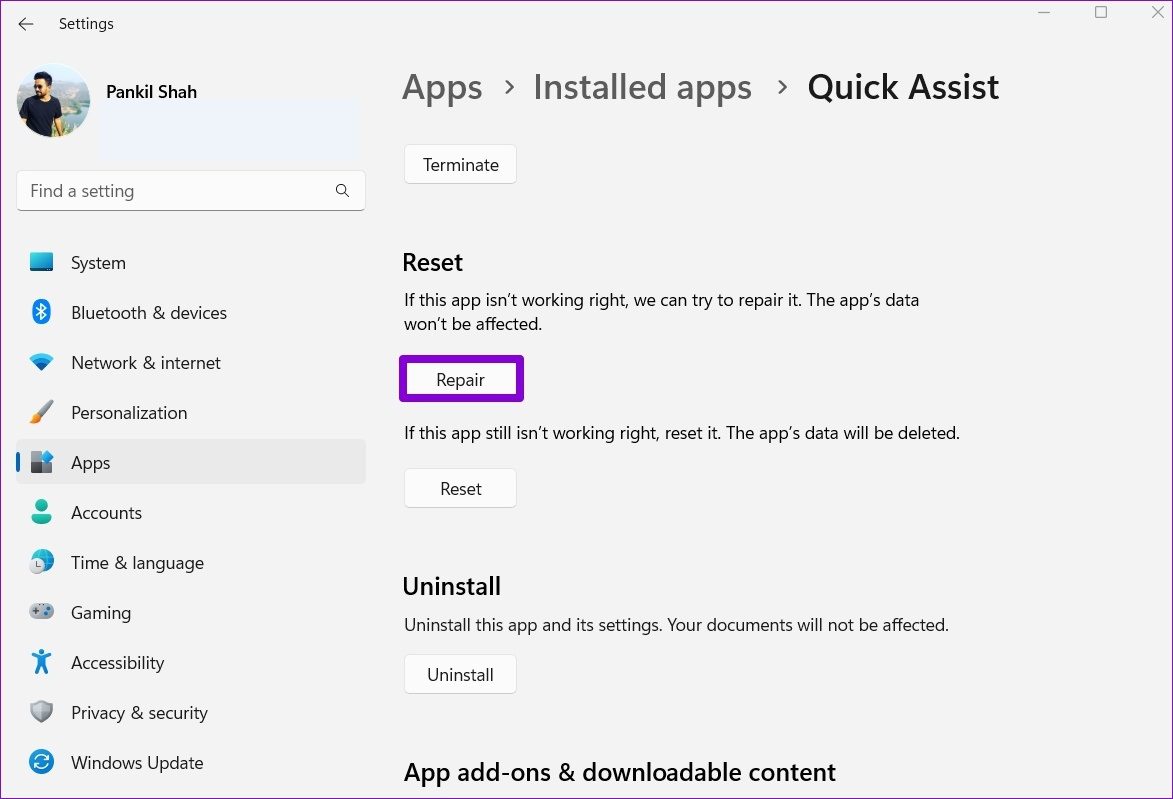This screenshot has width=1173, height=799.
Task: Click the Accounts person icon
Action: (41, 512)
